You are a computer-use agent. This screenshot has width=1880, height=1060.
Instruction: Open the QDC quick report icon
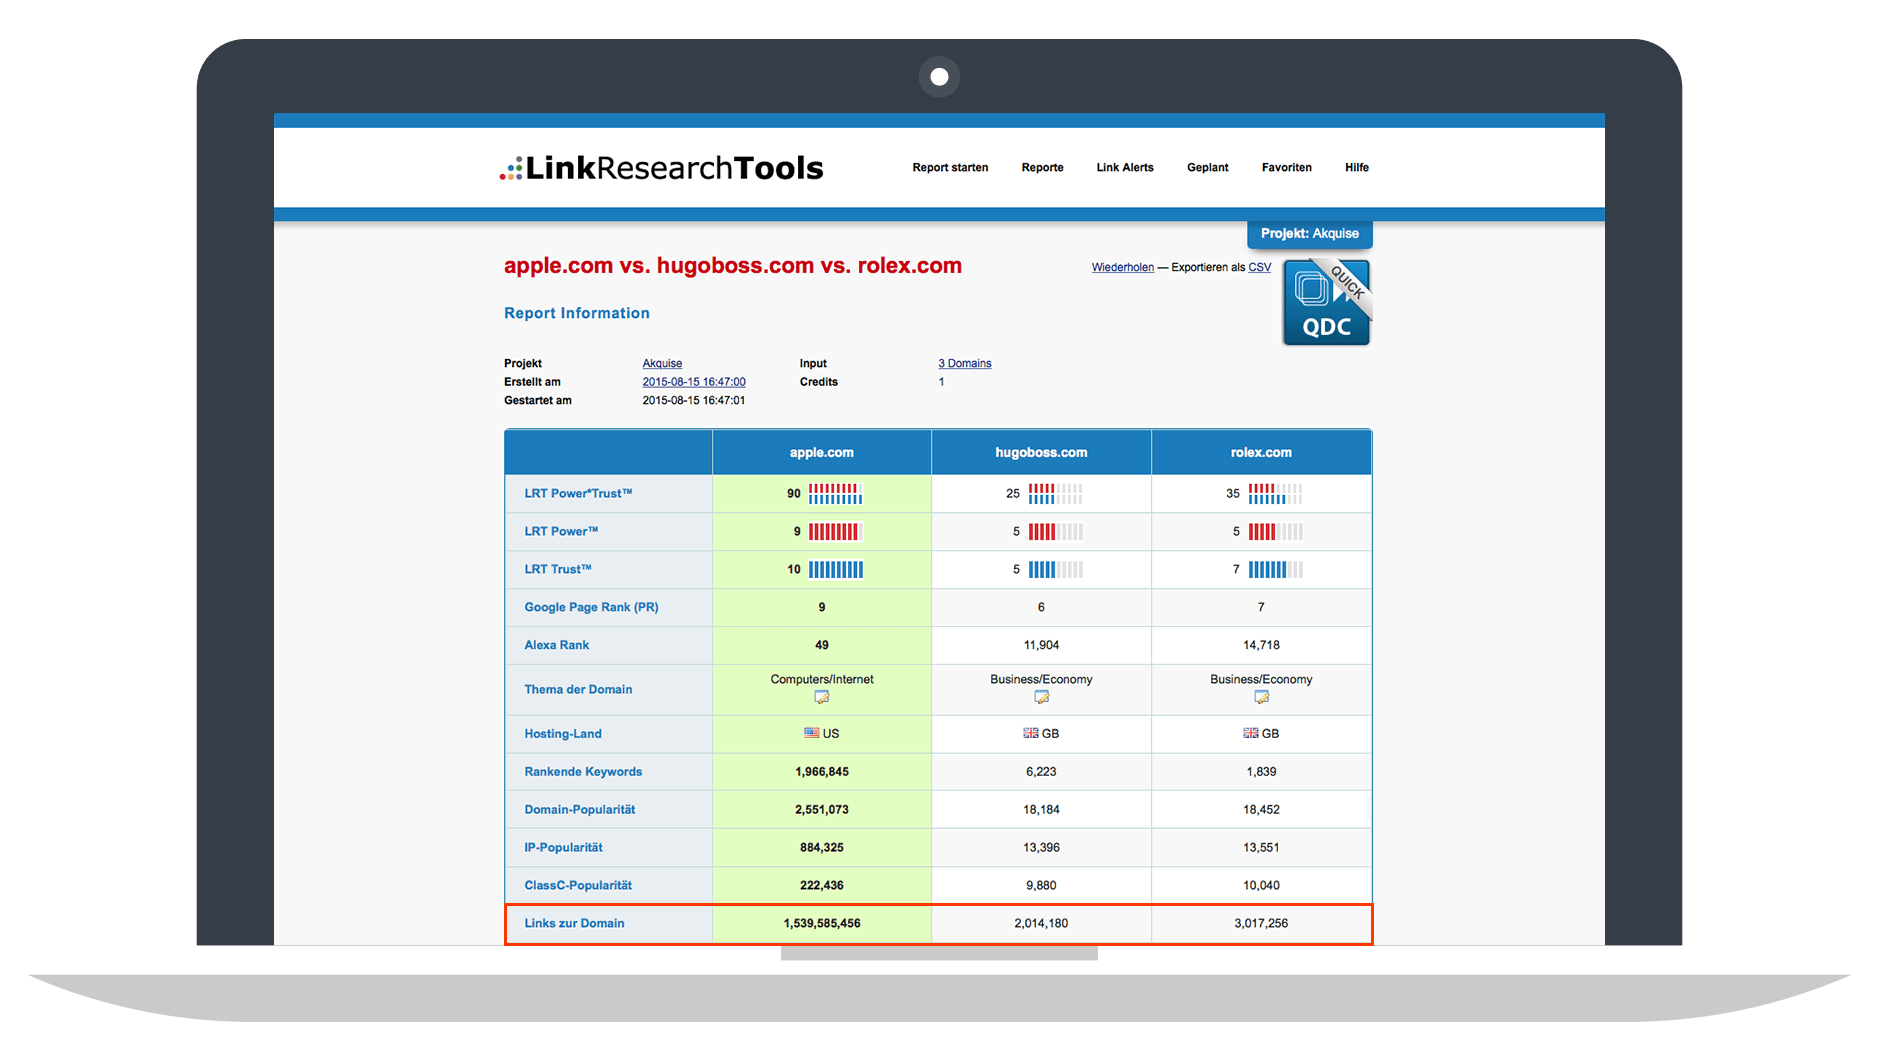pos(1326,302)
